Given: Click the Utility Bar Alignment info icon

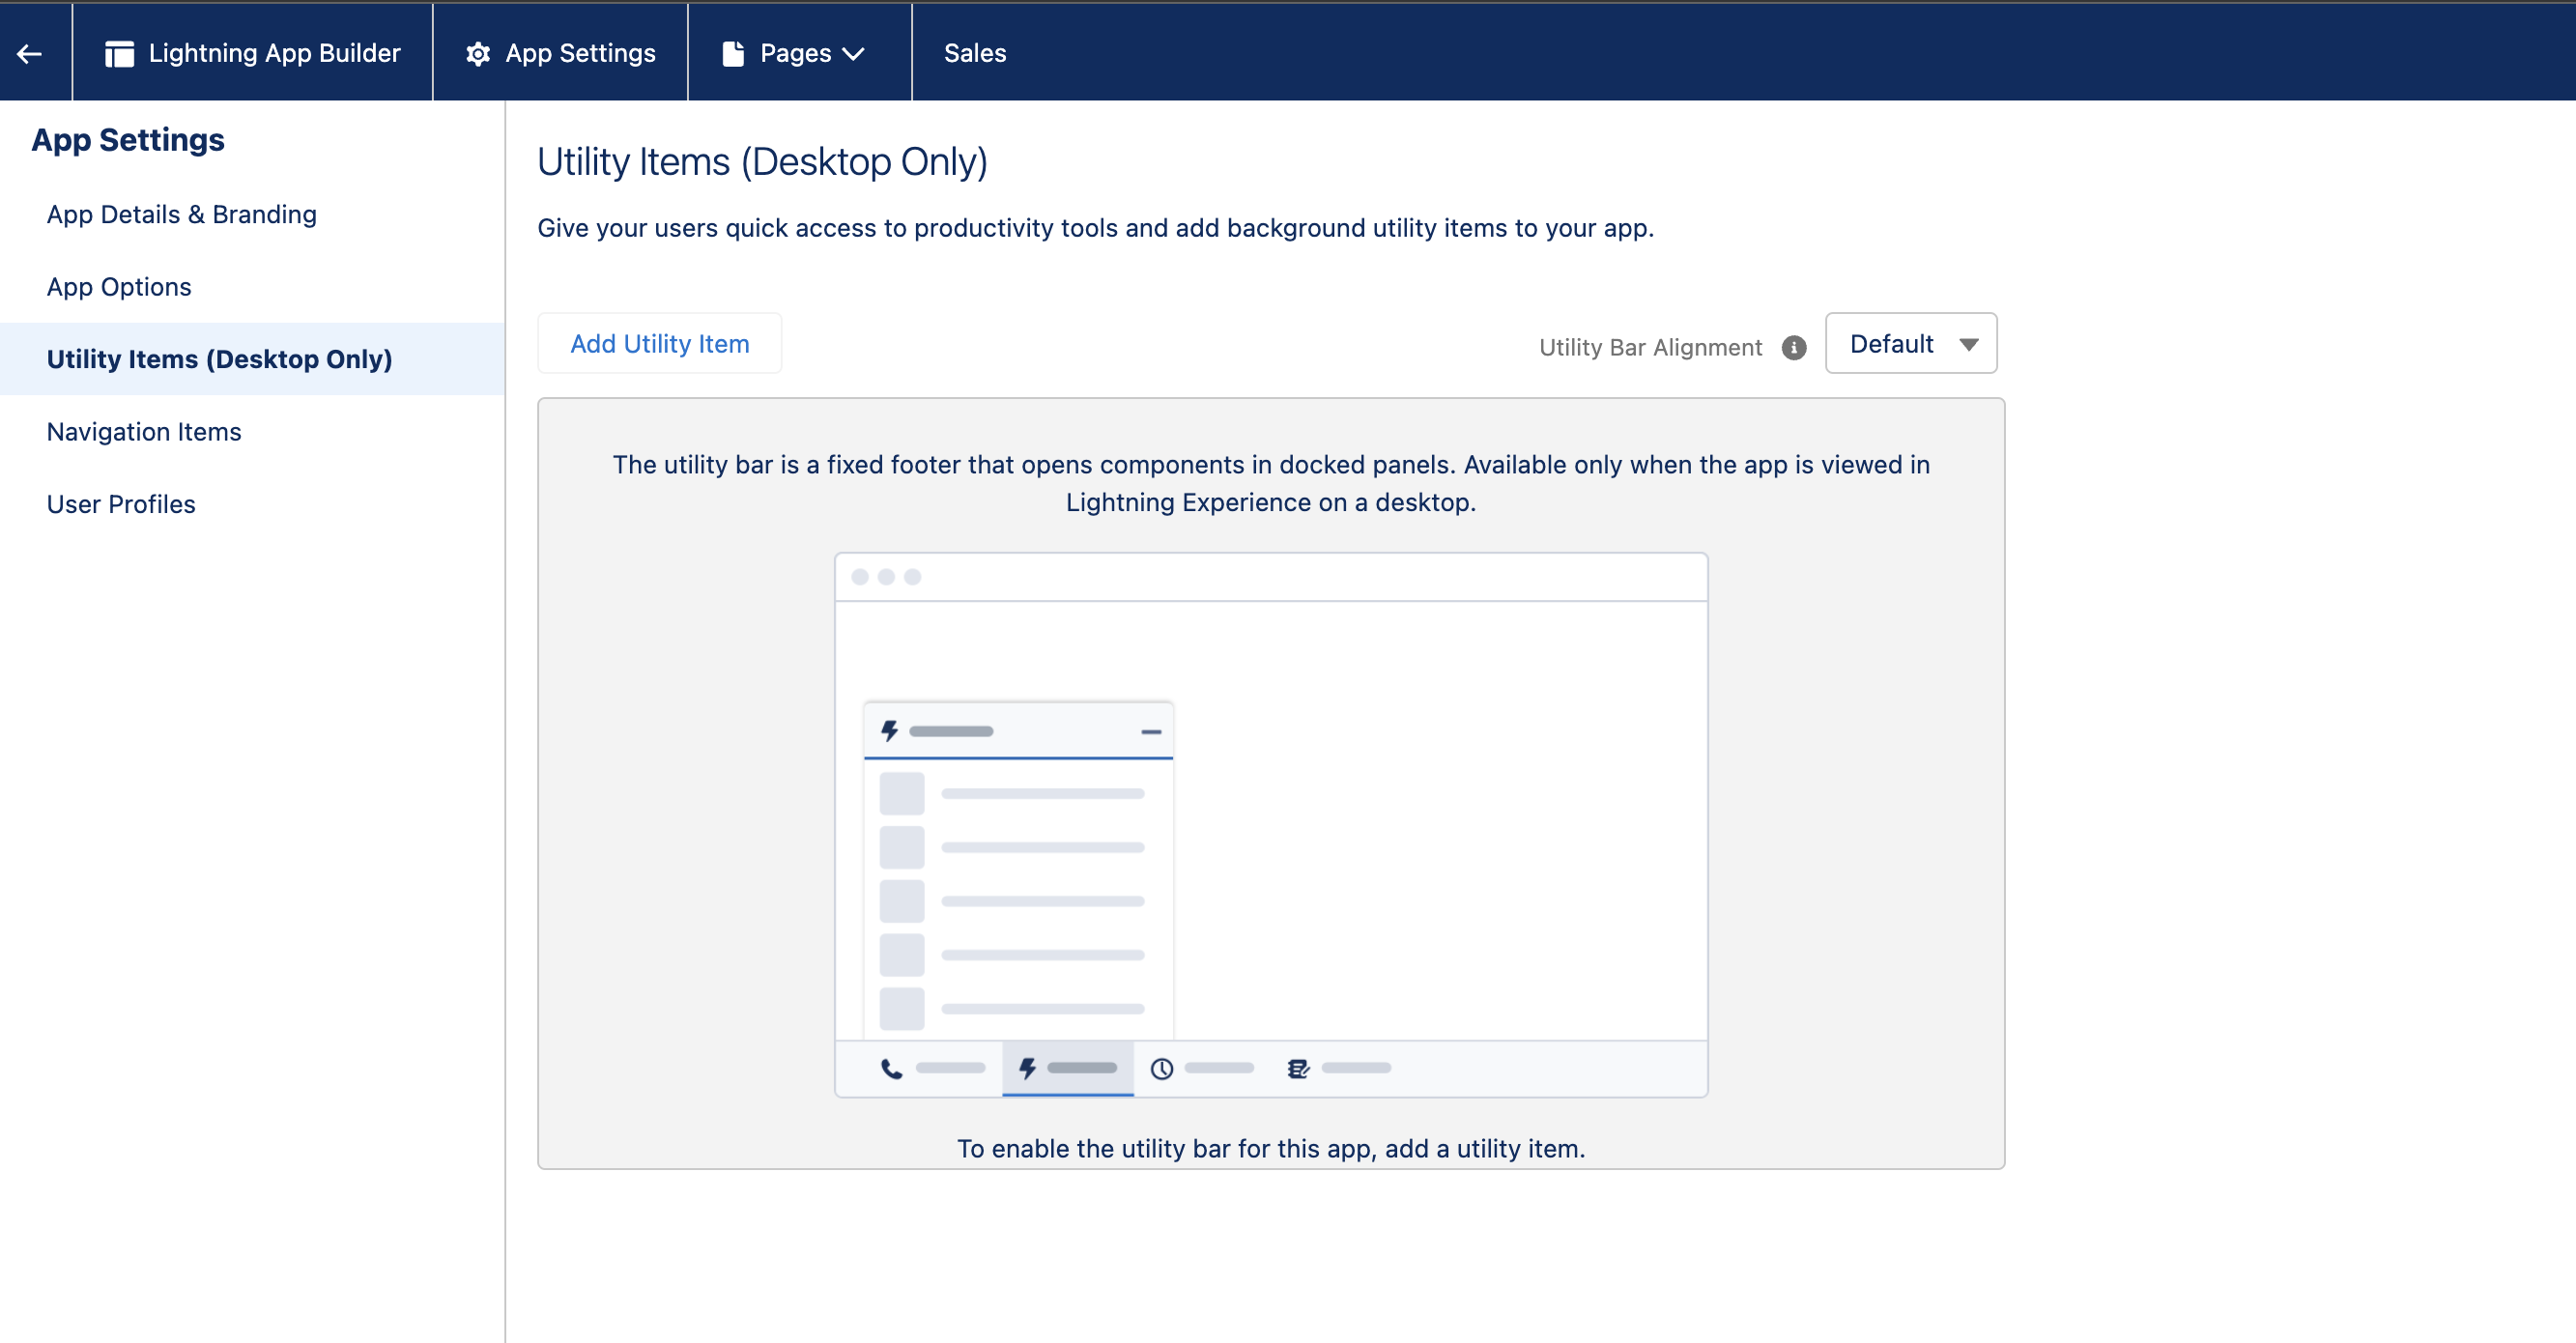Looking at the screenshot, I should tap(1794, 347).
